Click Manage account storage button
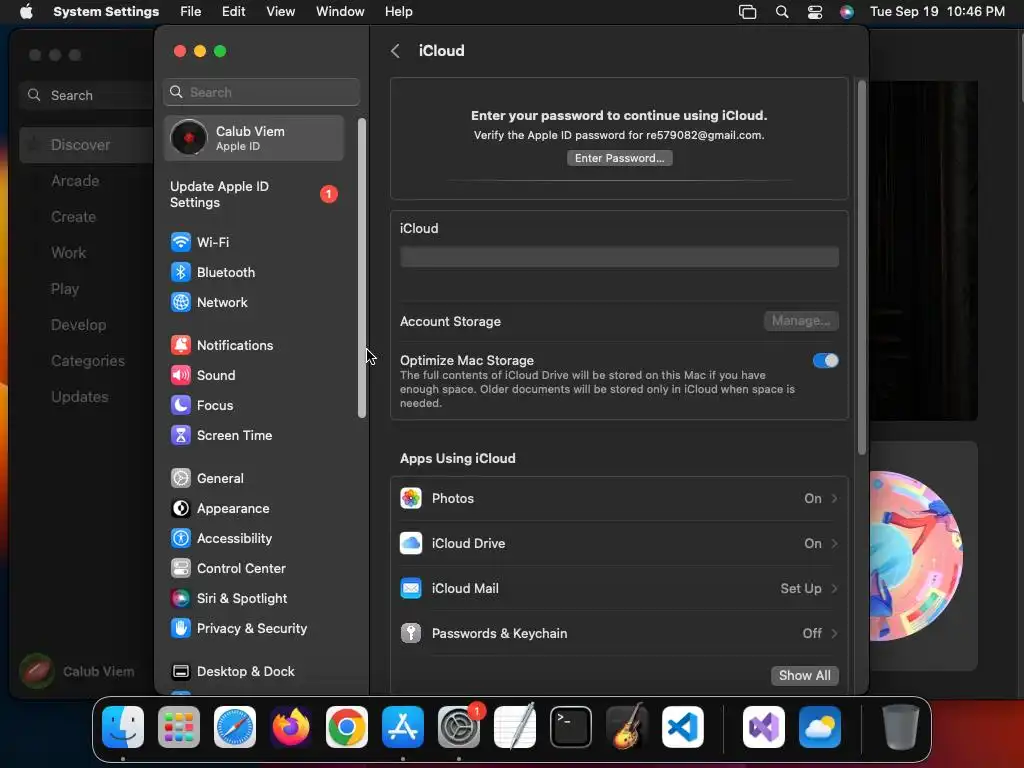This screenshot has height=768, width=1024. (801, 321)
